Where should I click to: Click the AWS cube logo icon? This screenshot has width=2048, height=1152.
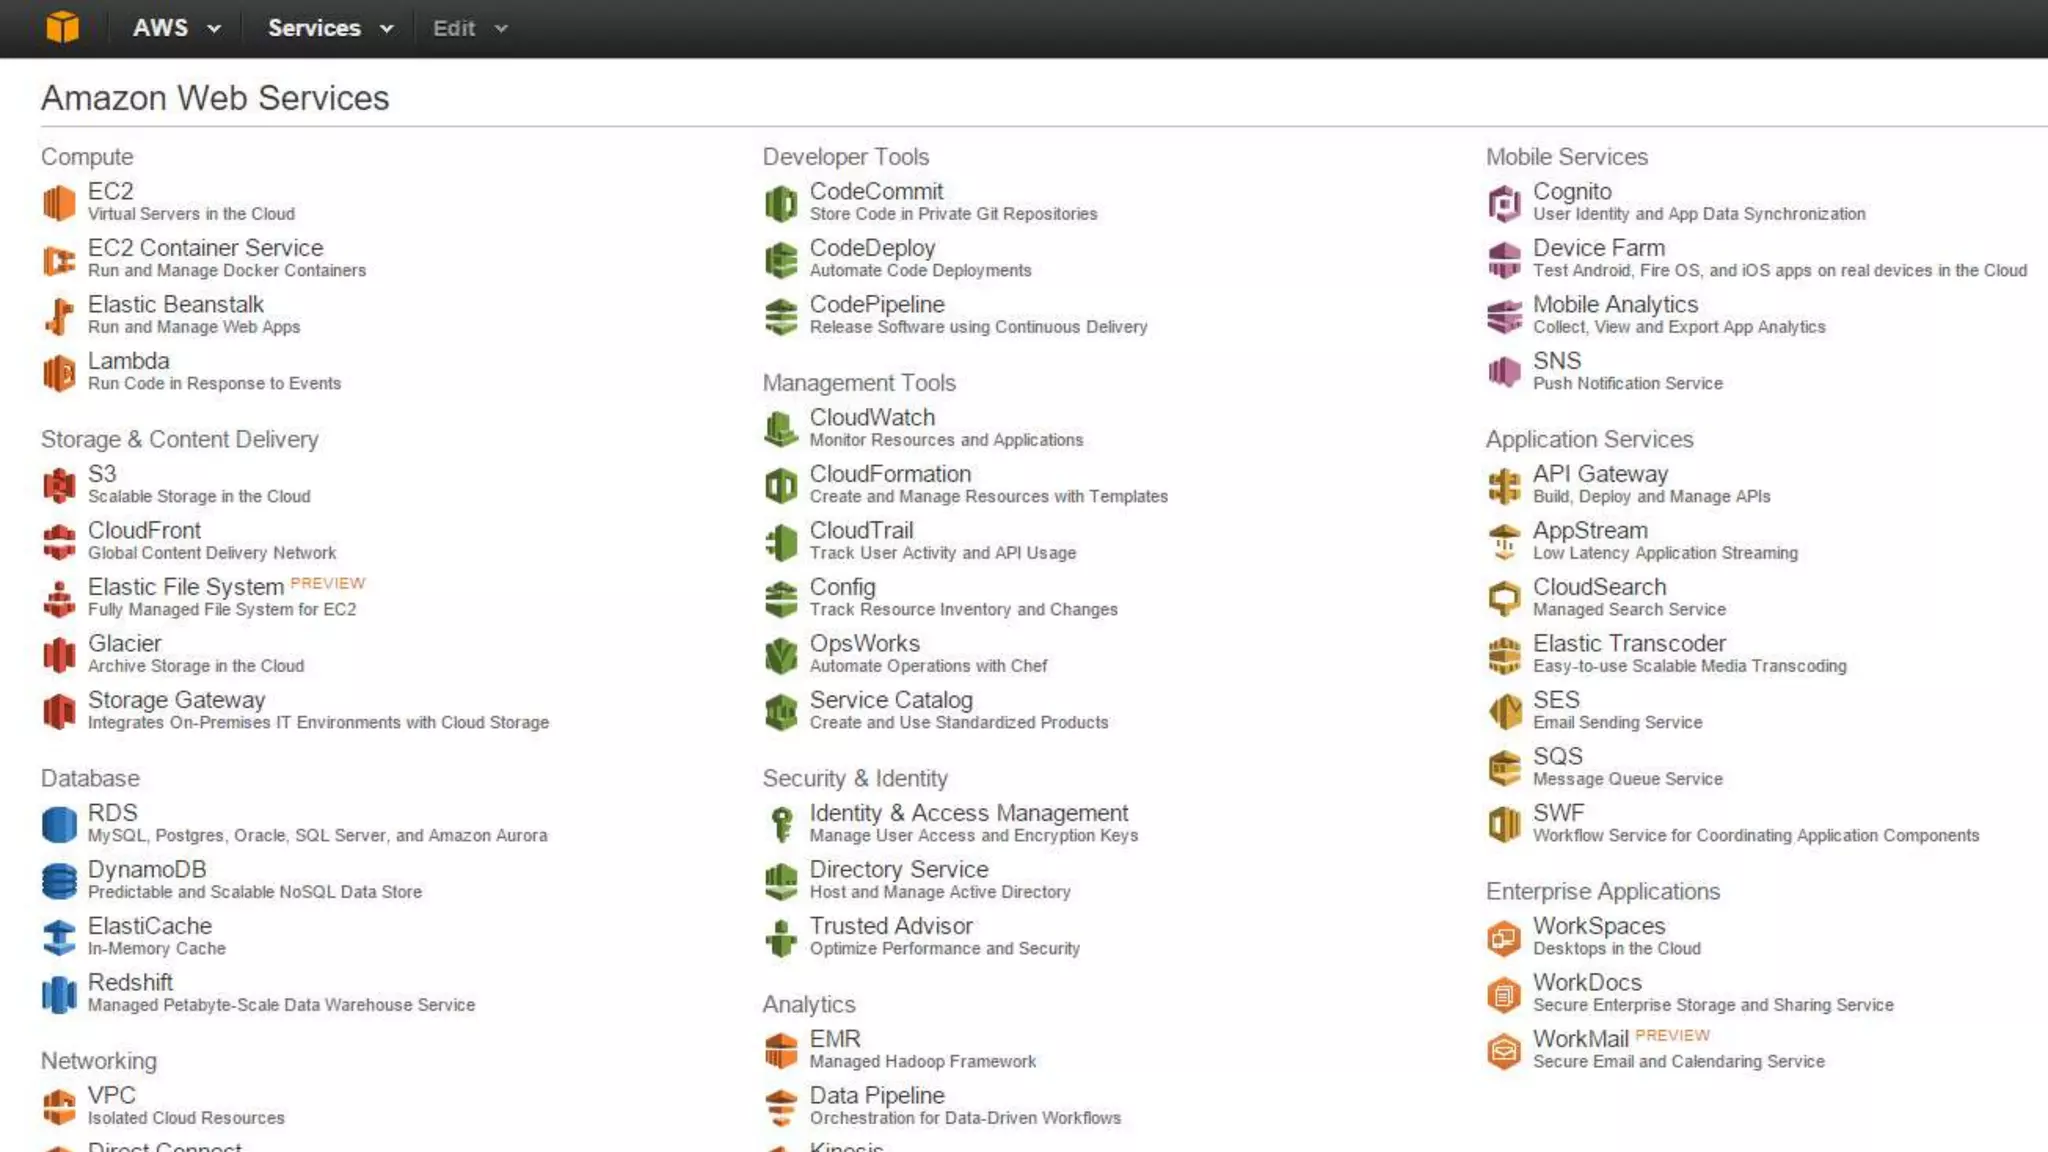(62, 27)
